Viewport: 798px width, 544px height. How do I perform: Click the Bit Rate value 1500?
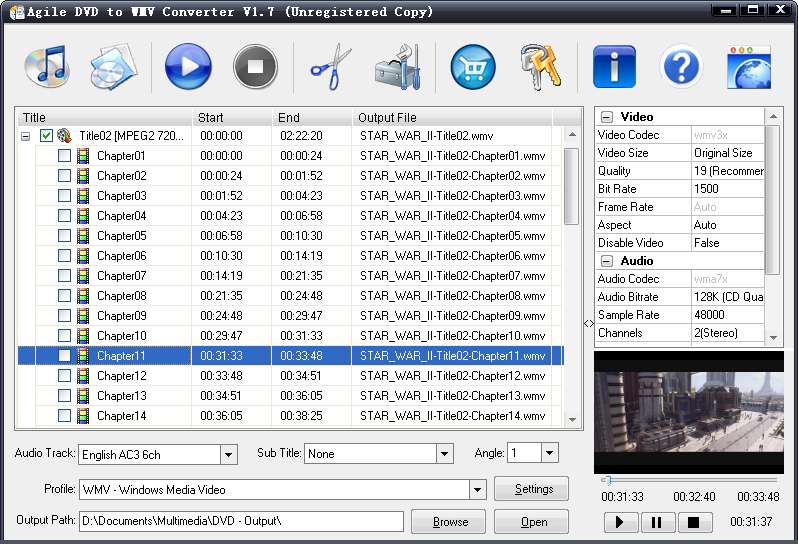(x=727, y=189)
